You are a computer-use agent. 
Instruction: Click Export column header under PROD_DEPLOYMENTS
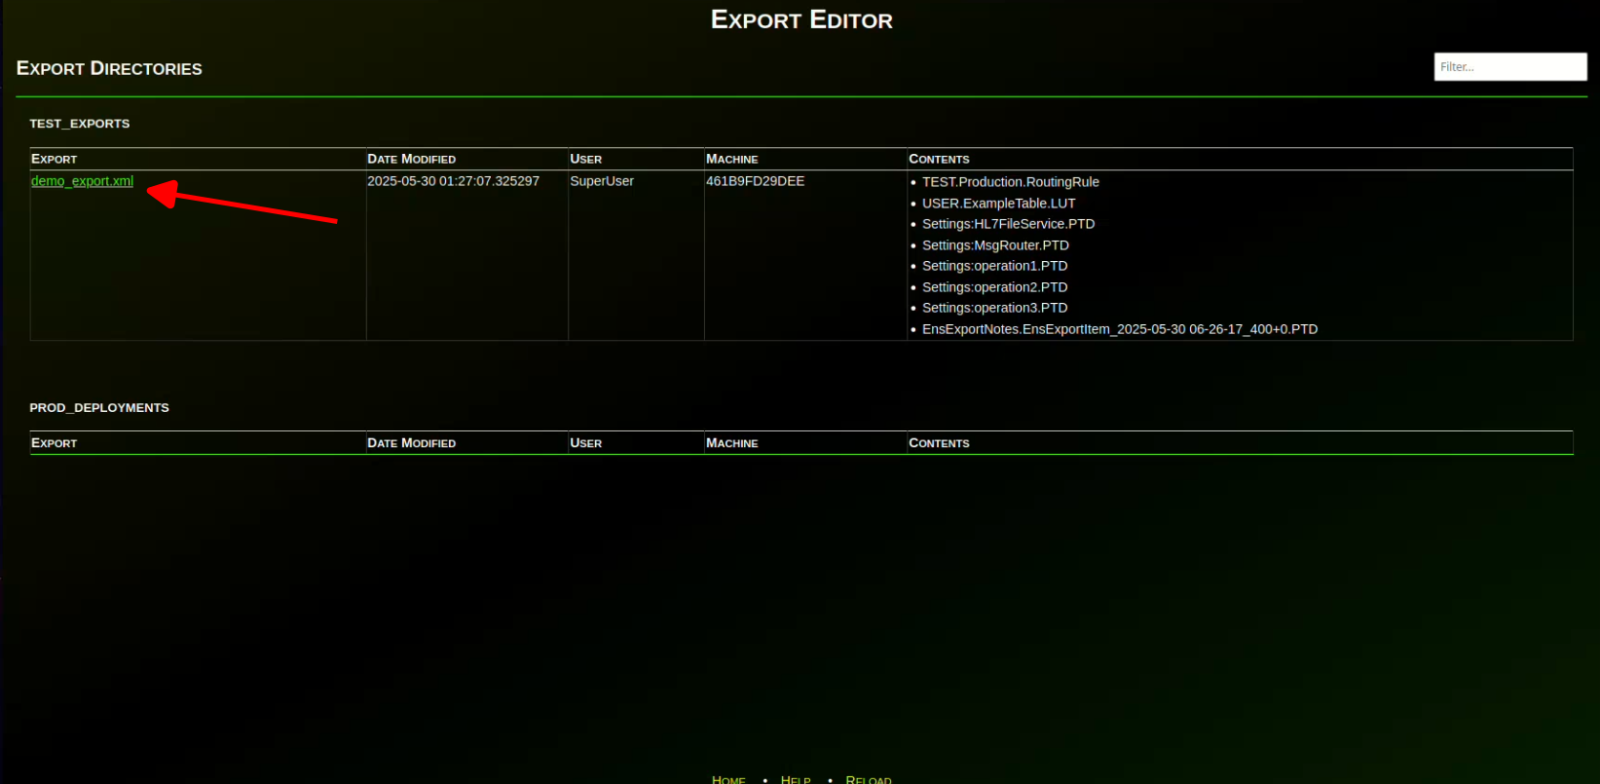54,443
